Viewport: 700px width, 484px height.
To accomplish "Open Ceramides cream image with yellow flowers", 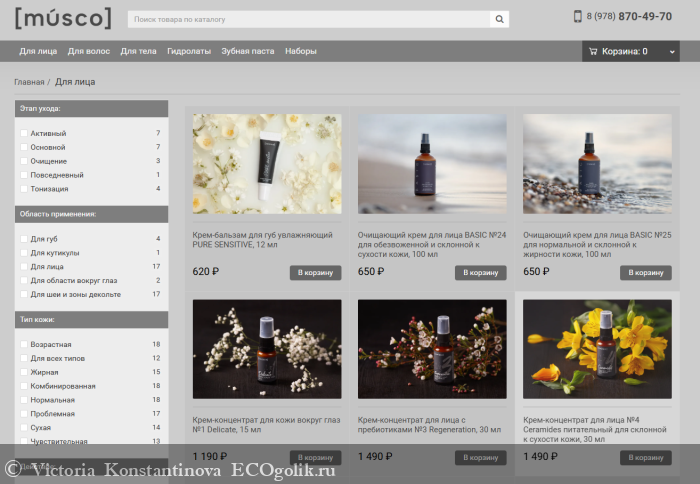I will [x=596, y=349].
